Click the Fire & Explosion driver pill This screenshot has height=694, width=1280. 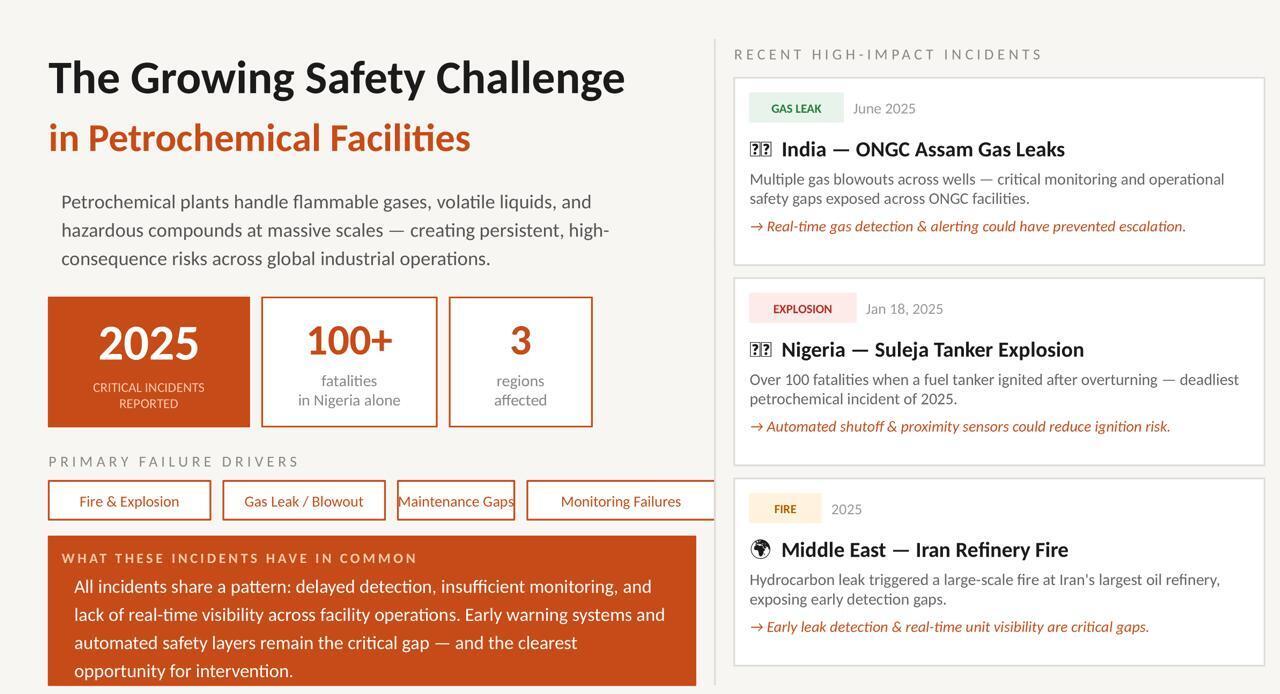(129, 501)
